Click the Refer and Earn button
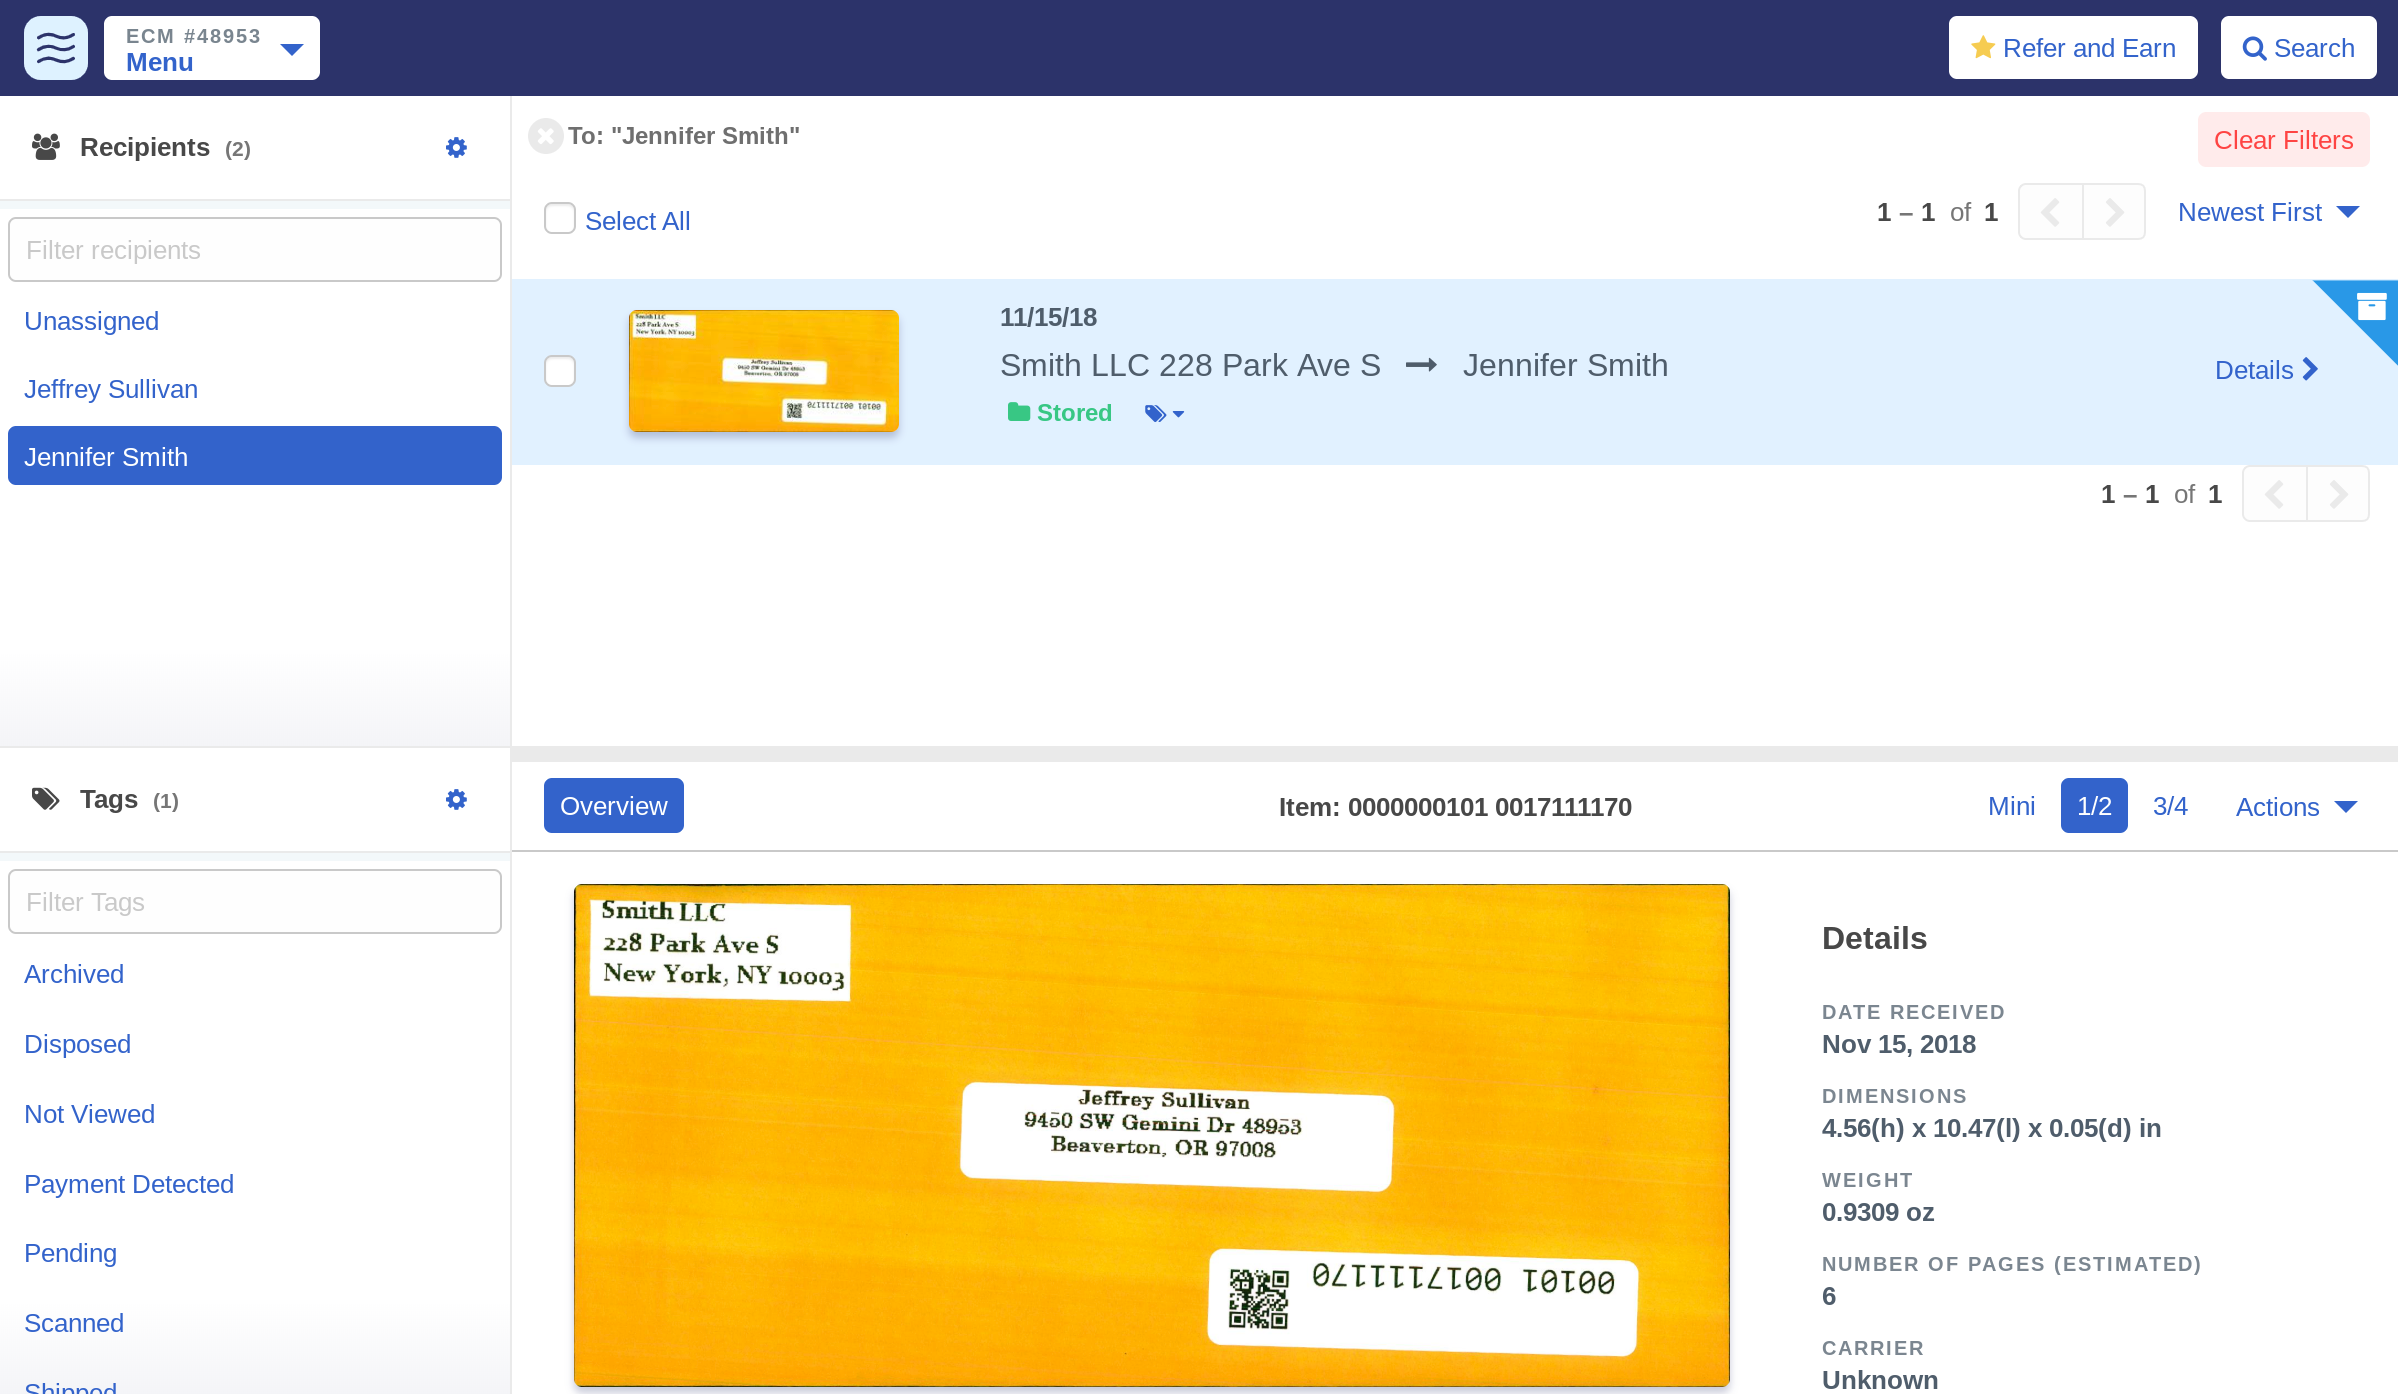The image size is (2398, 1394). pos(2073,48)
